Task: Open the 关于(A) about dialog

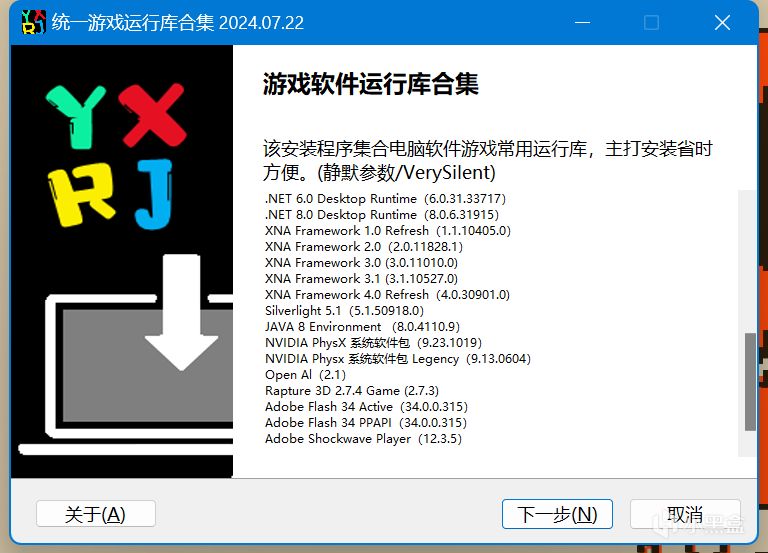Action: coord(96,514)
